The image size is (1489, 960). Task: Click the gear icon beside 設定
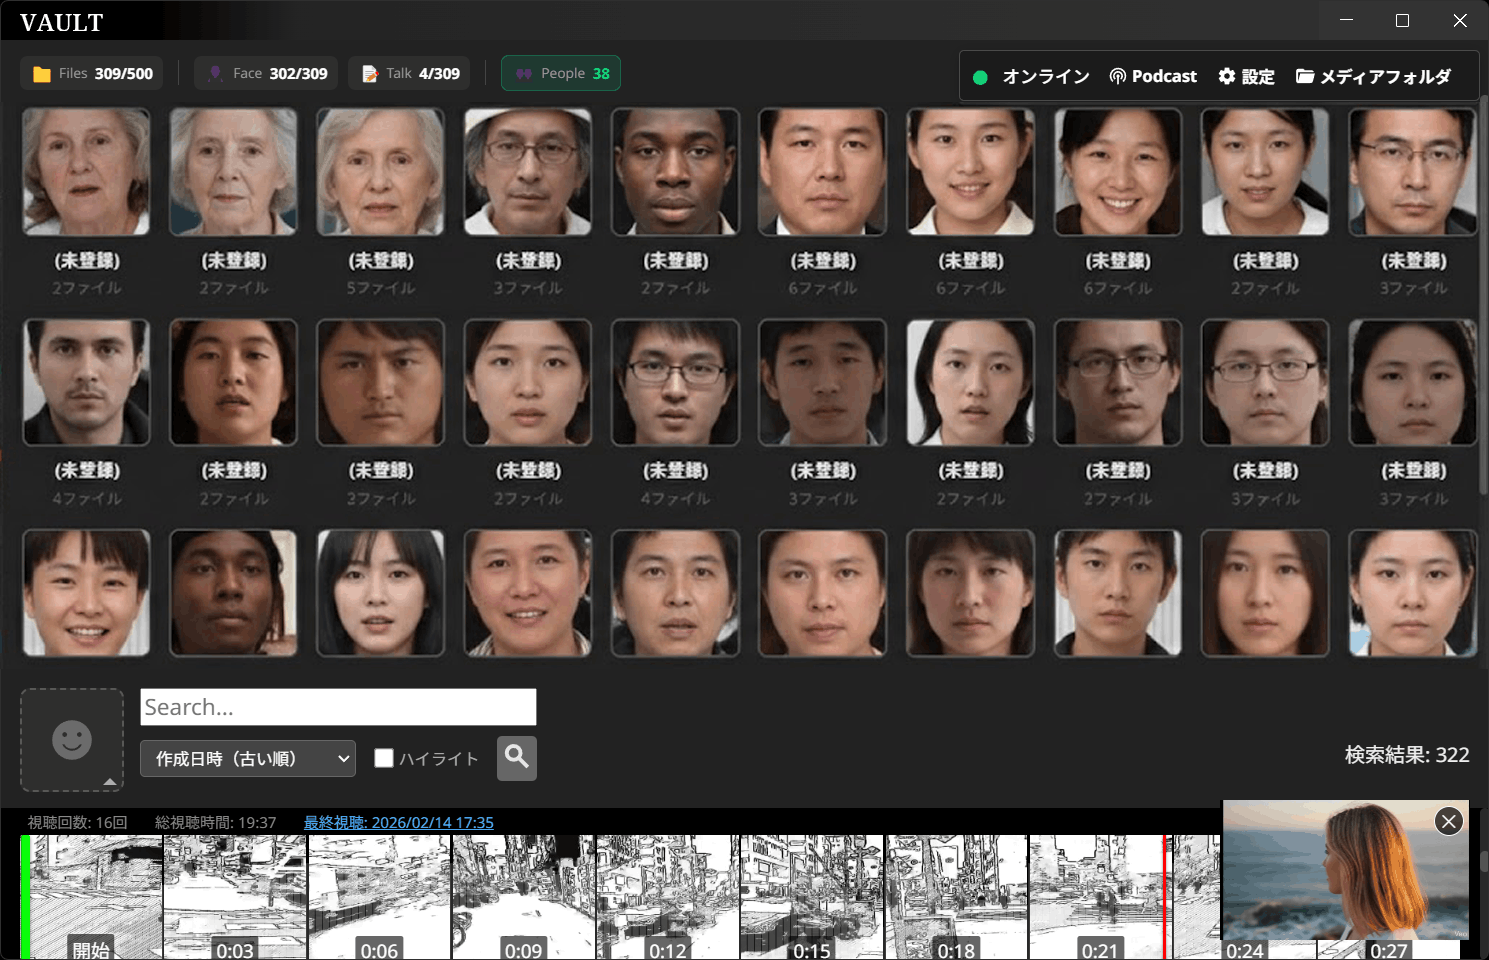(x=1227, y=76)
